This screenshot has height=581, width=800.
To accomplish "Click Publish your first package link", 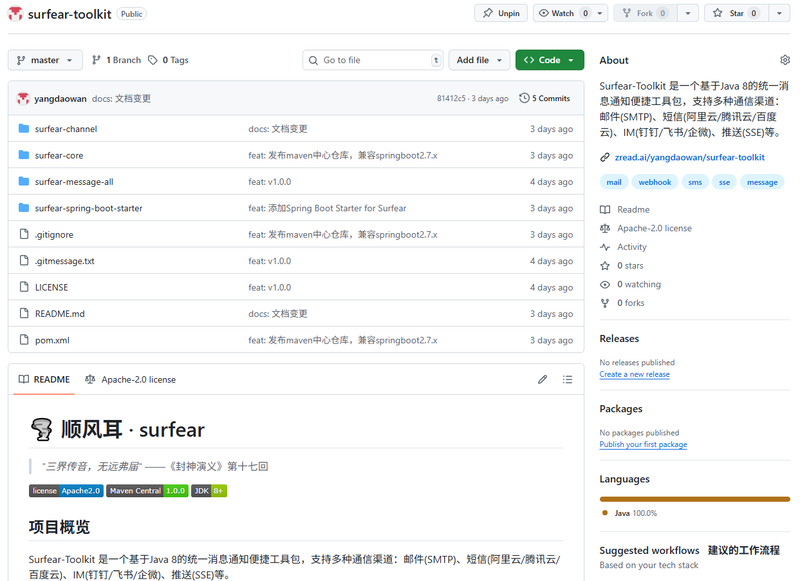I will point(643,444).
